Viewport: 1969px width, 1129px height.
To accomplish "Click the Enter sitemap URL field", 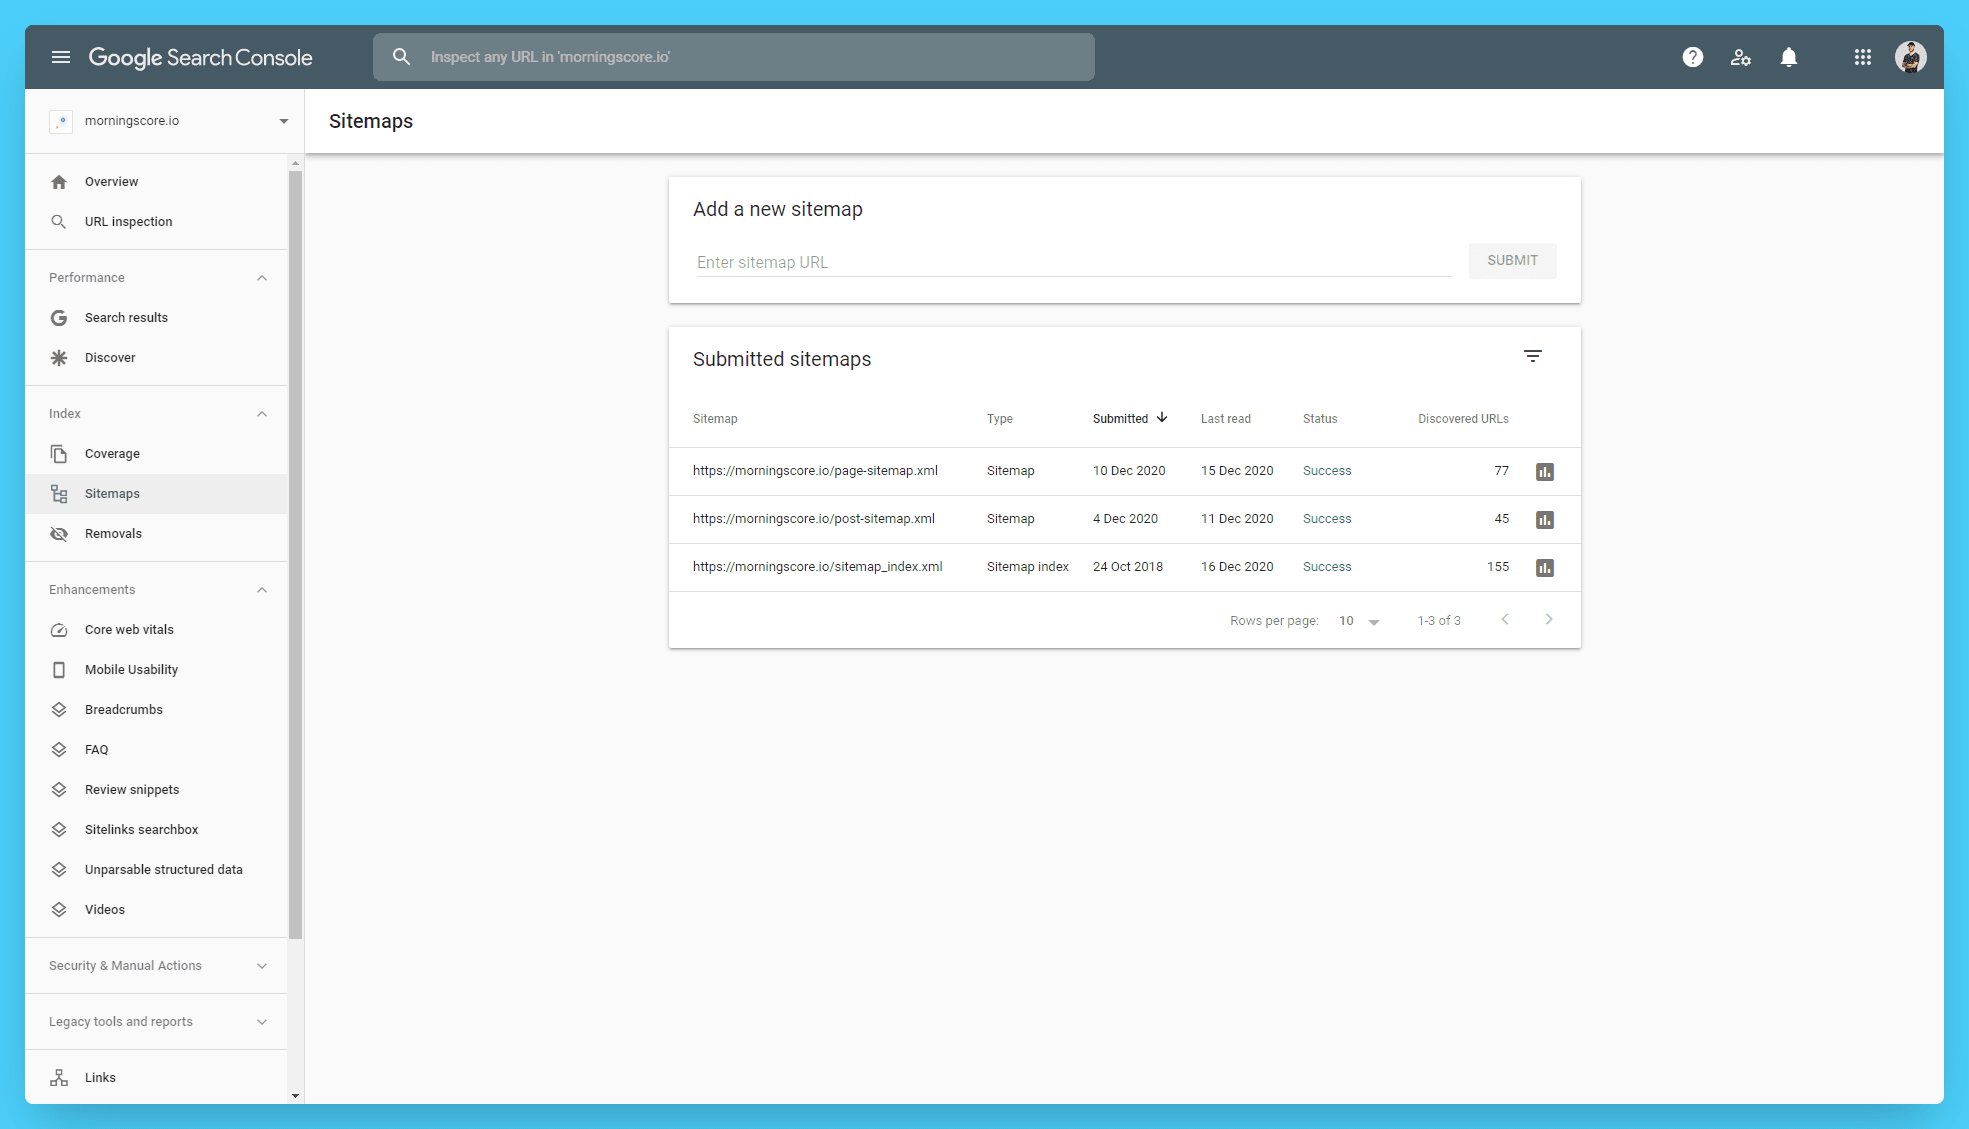I will coord(1074,262).
